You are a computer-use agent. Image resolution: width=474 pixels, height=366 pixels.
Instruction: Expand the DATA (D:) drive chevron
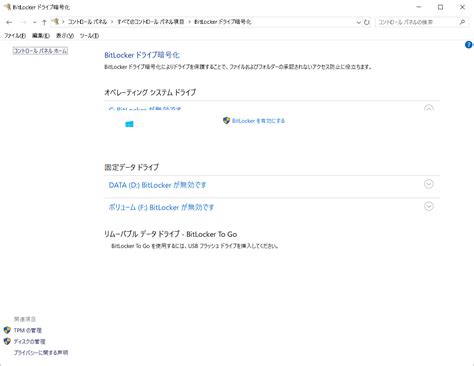tap(429, 184)
